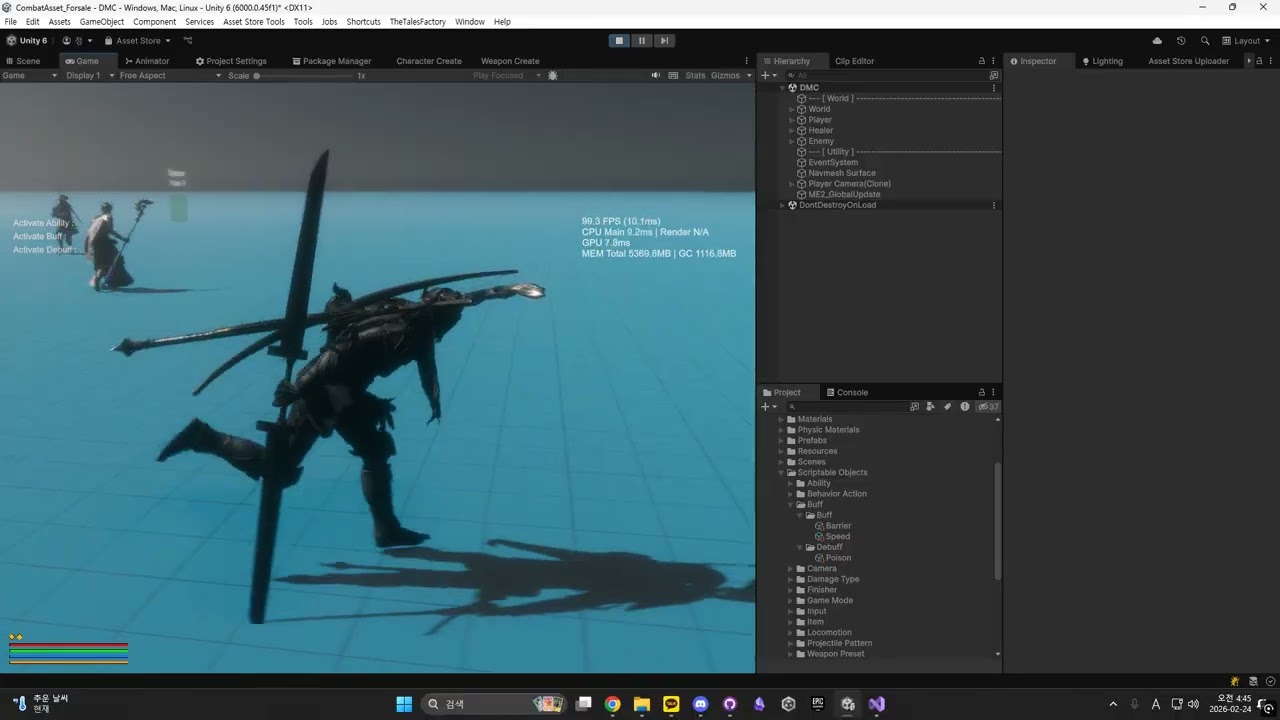This screenshot has width=1280, height=720.
Task: Toggle the shortcuts keyboard icon in Game view
Action: (x=673, y=76)
